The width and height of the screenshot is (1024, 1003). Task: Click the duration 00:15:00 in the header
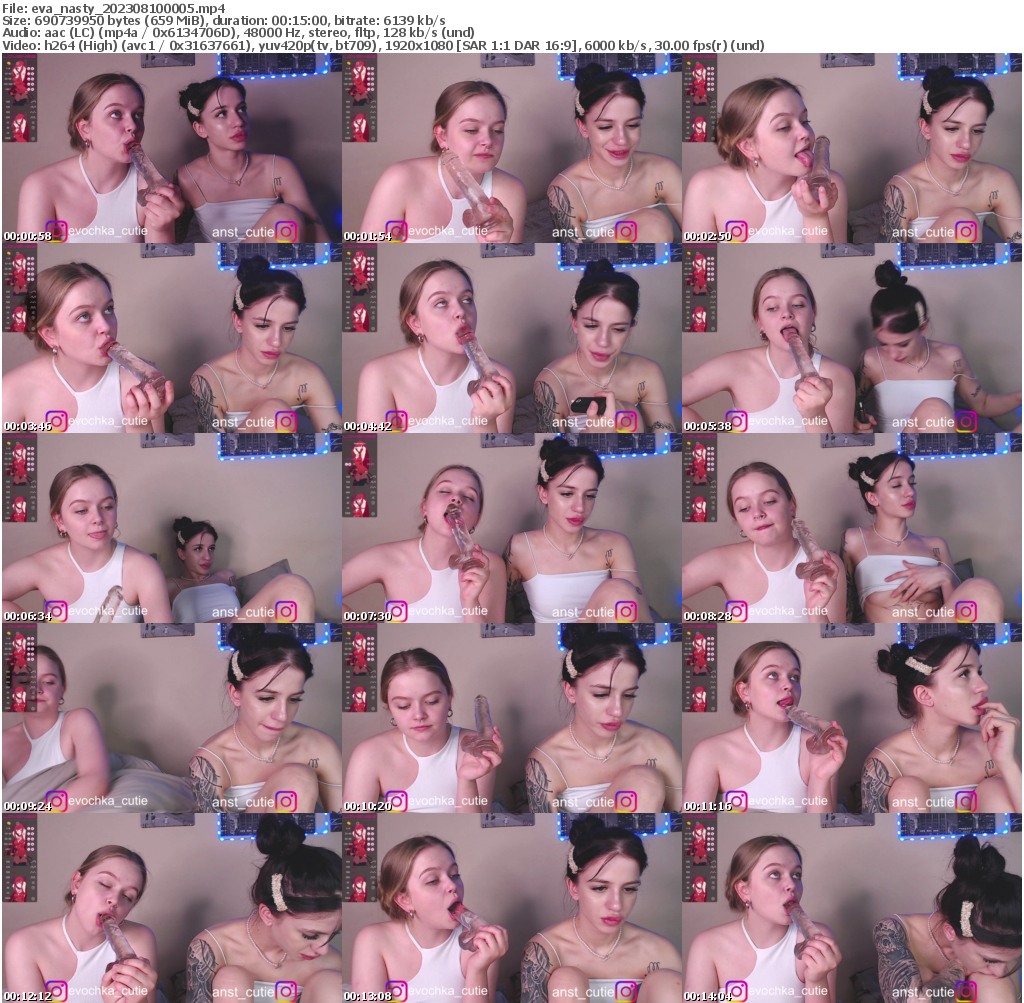point(300,19)
